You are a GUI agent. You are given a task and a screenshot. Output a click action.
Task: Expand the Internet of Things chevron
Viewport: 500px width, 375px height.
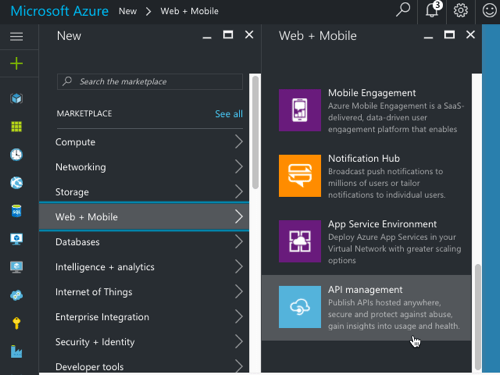coord(239,292)
